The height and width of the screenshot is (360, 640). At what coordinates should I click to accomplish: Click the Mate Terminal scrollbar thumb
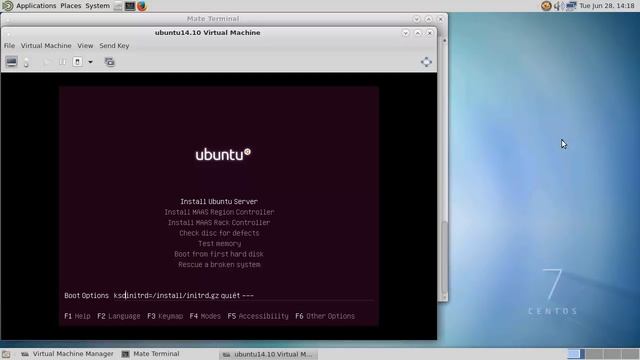(444, 257)
